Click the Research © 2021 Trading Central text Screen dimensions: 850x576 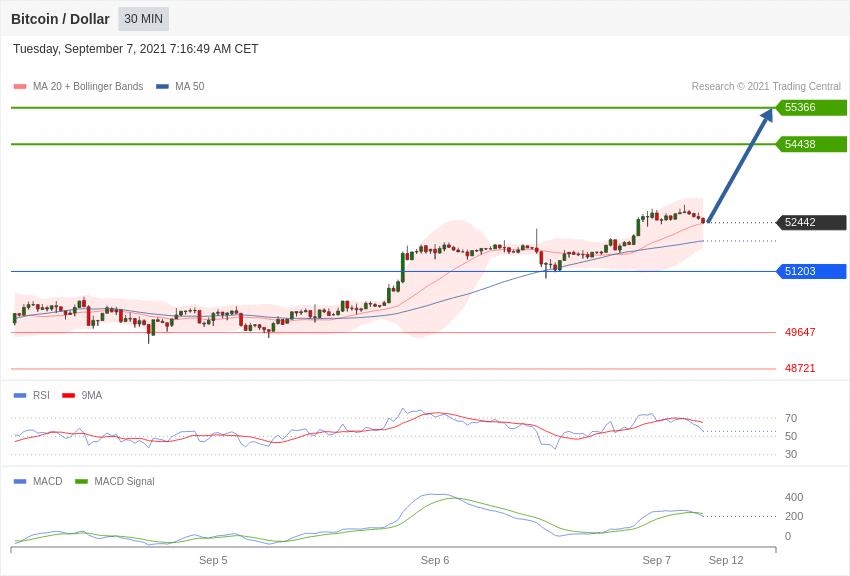pyautogui.click(x=766, y=87)
